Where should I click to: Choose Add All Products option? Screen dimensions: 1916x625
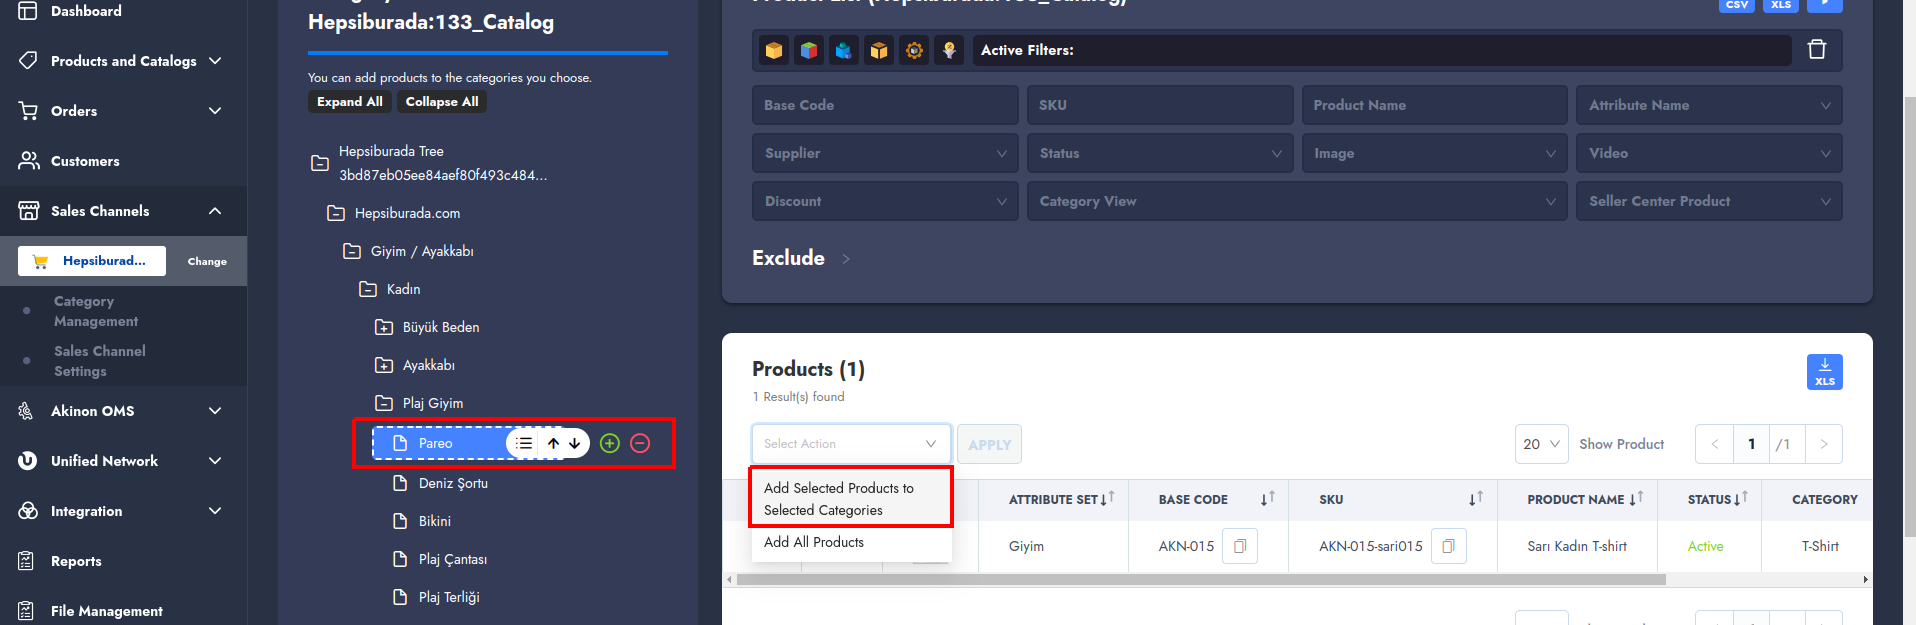click(x=814, y=542)
